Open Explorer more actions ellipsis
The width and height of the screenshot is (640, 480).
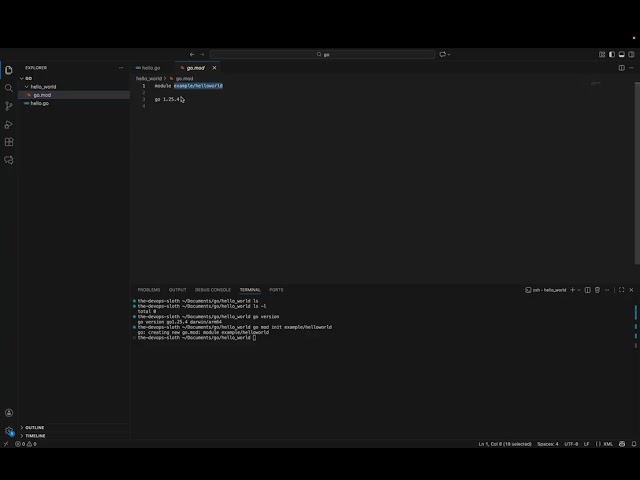point(121,68)
